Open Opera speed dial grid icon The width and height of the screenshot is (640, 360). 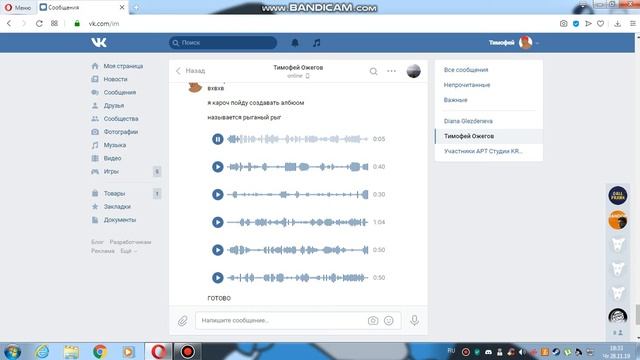point(54,24)
